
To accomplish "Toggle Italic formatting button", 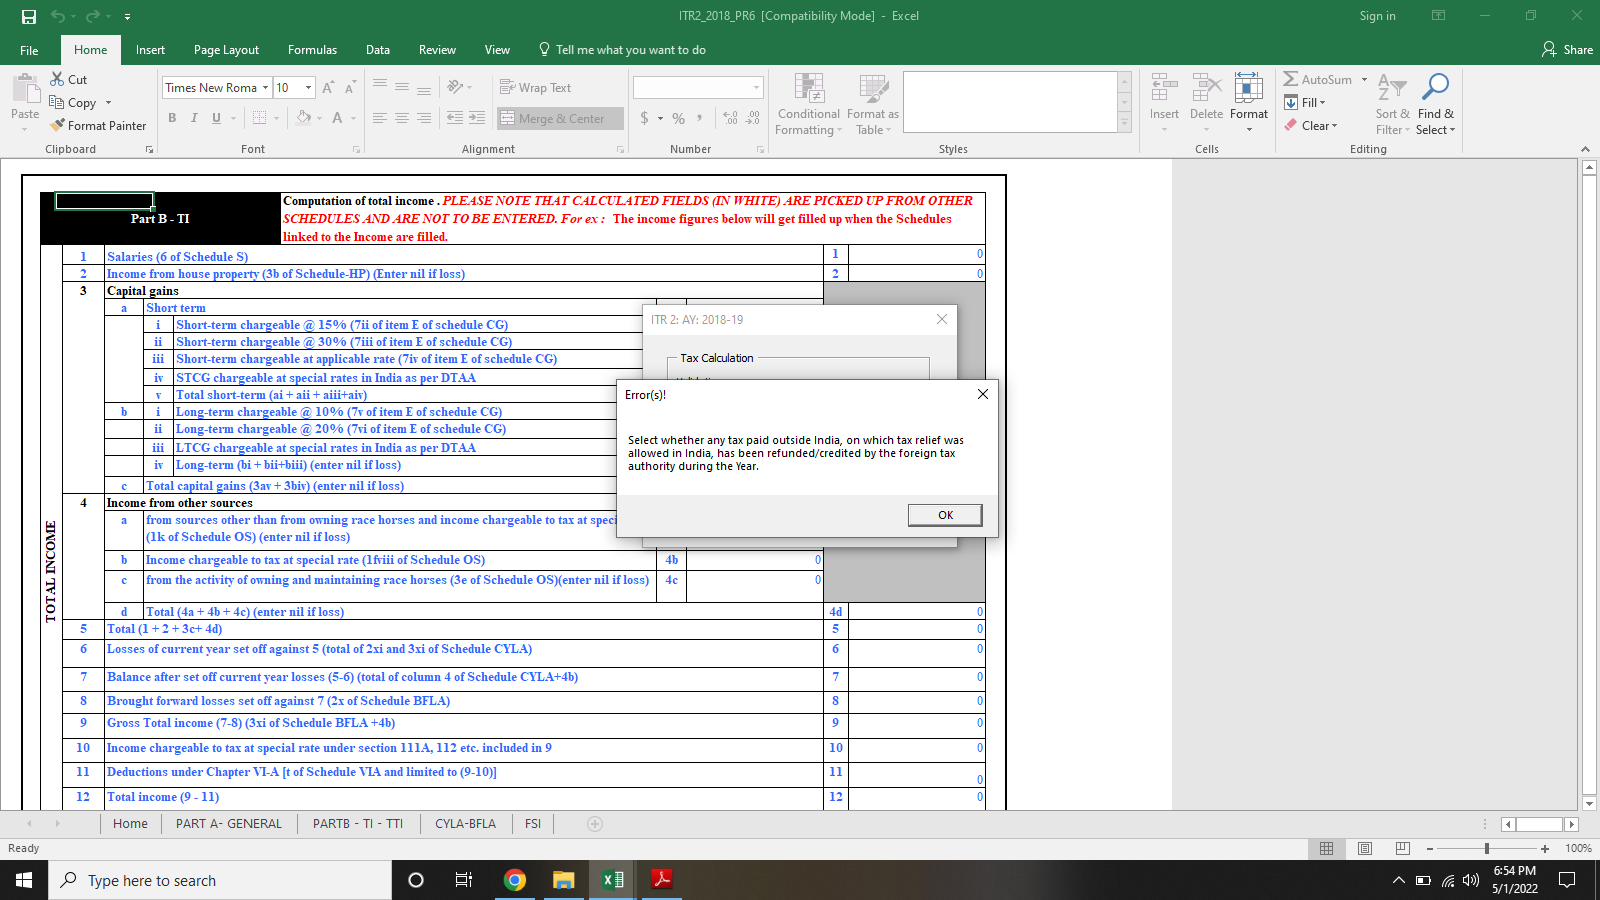I will (x=194, y=118).
